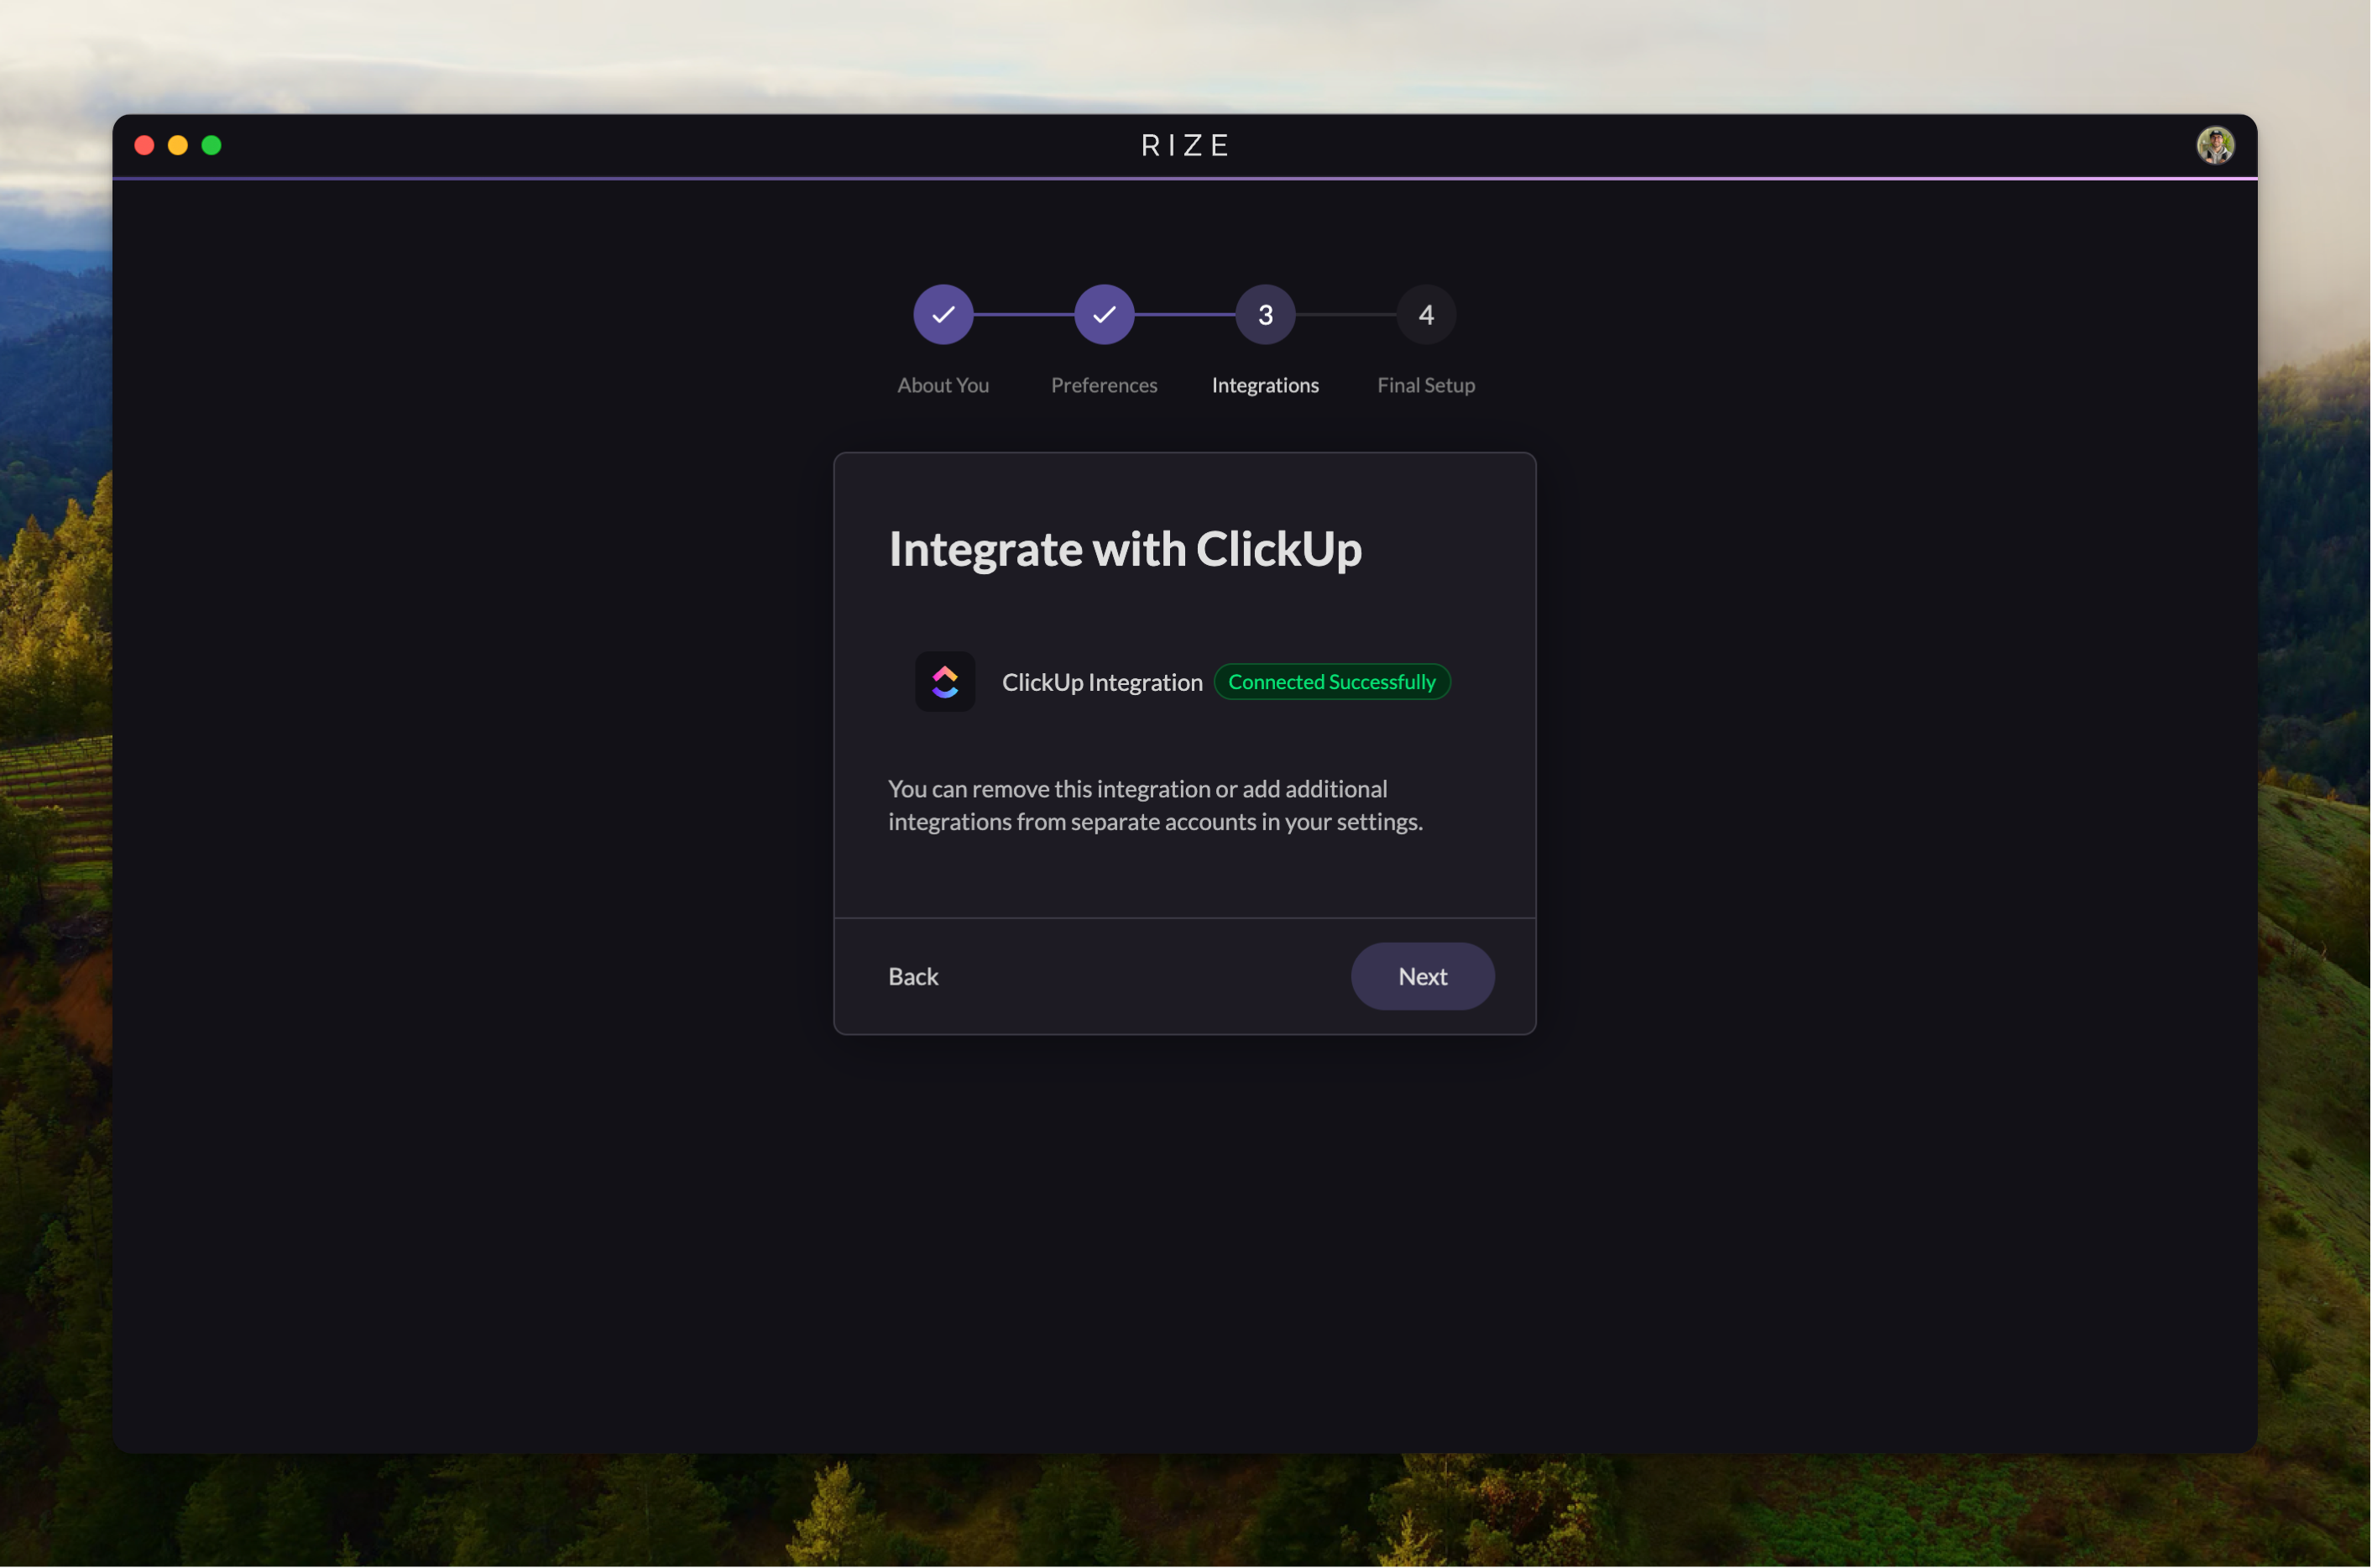
Task: Click the Integrations step label
Action: tap(1265, 386)
